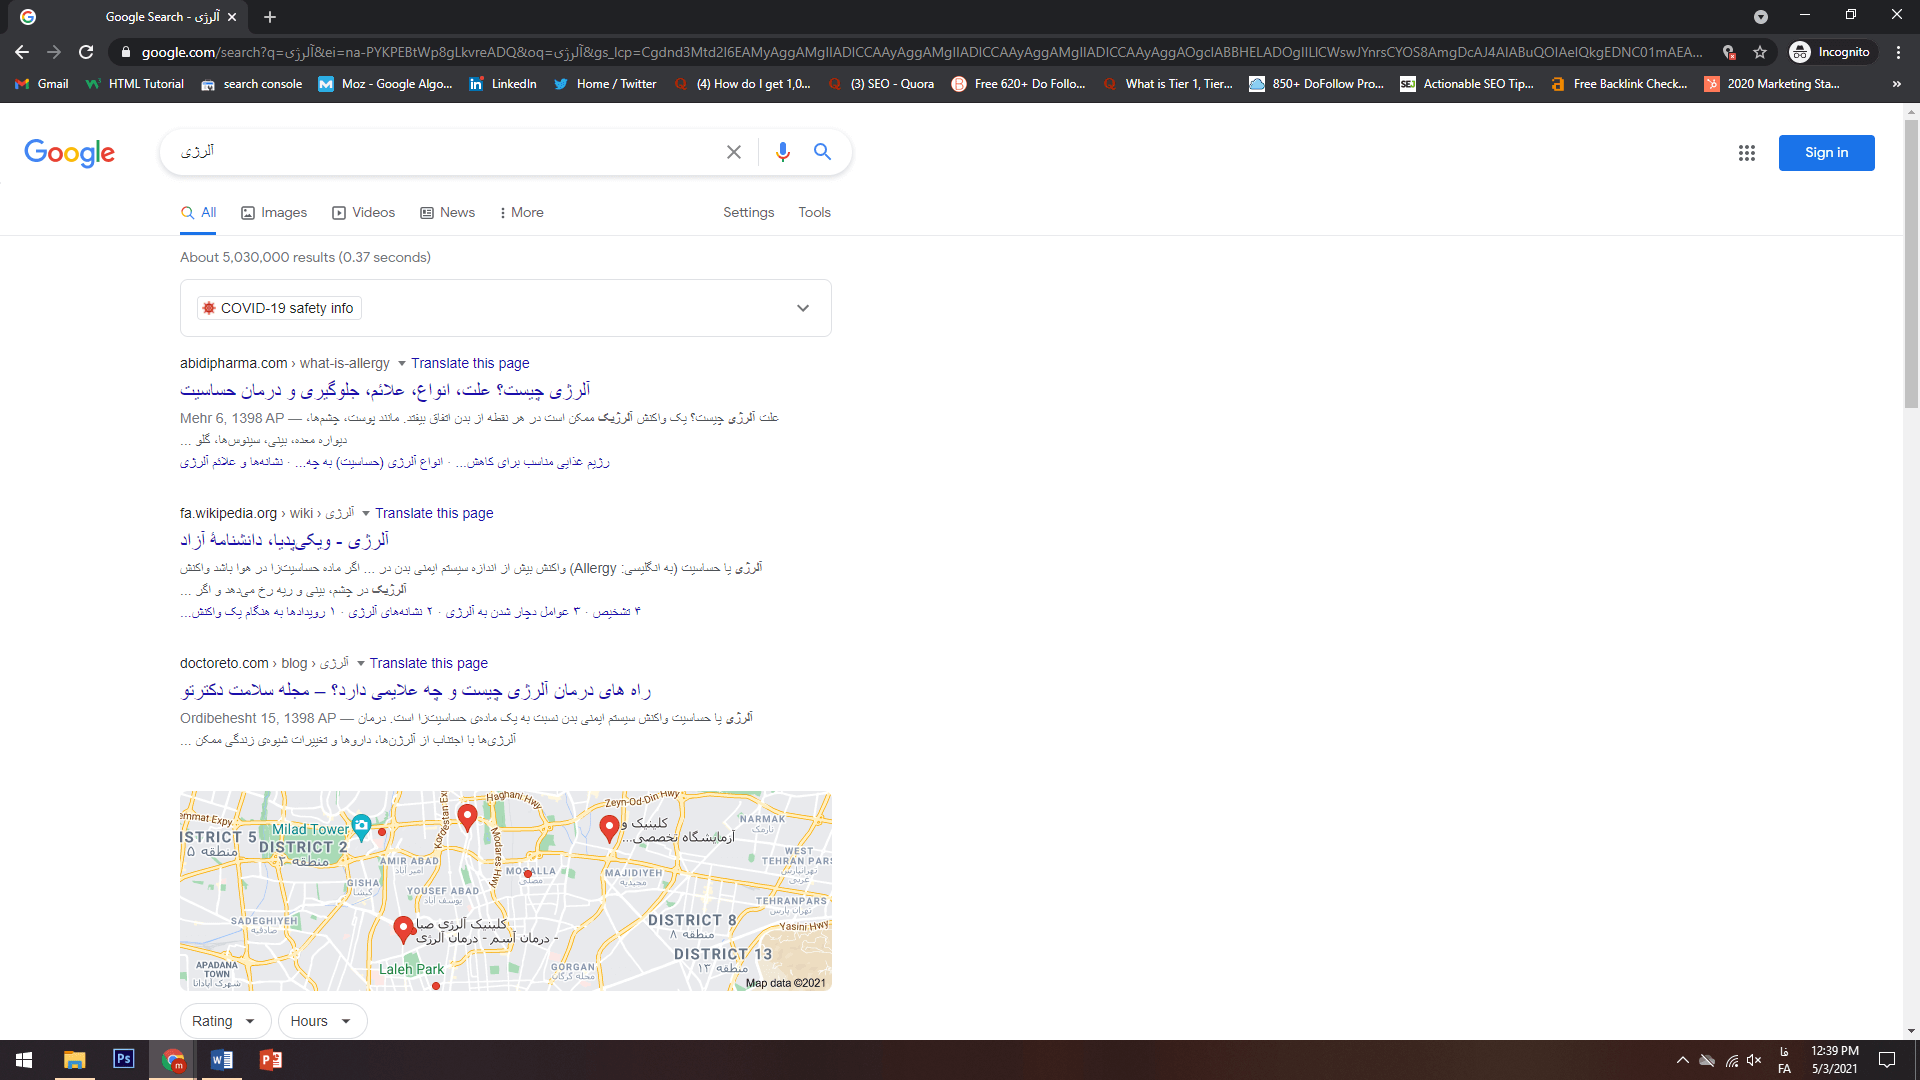
Task: Start voice search with the microphone
Action: pyautogui.click(x=783, y=152)
